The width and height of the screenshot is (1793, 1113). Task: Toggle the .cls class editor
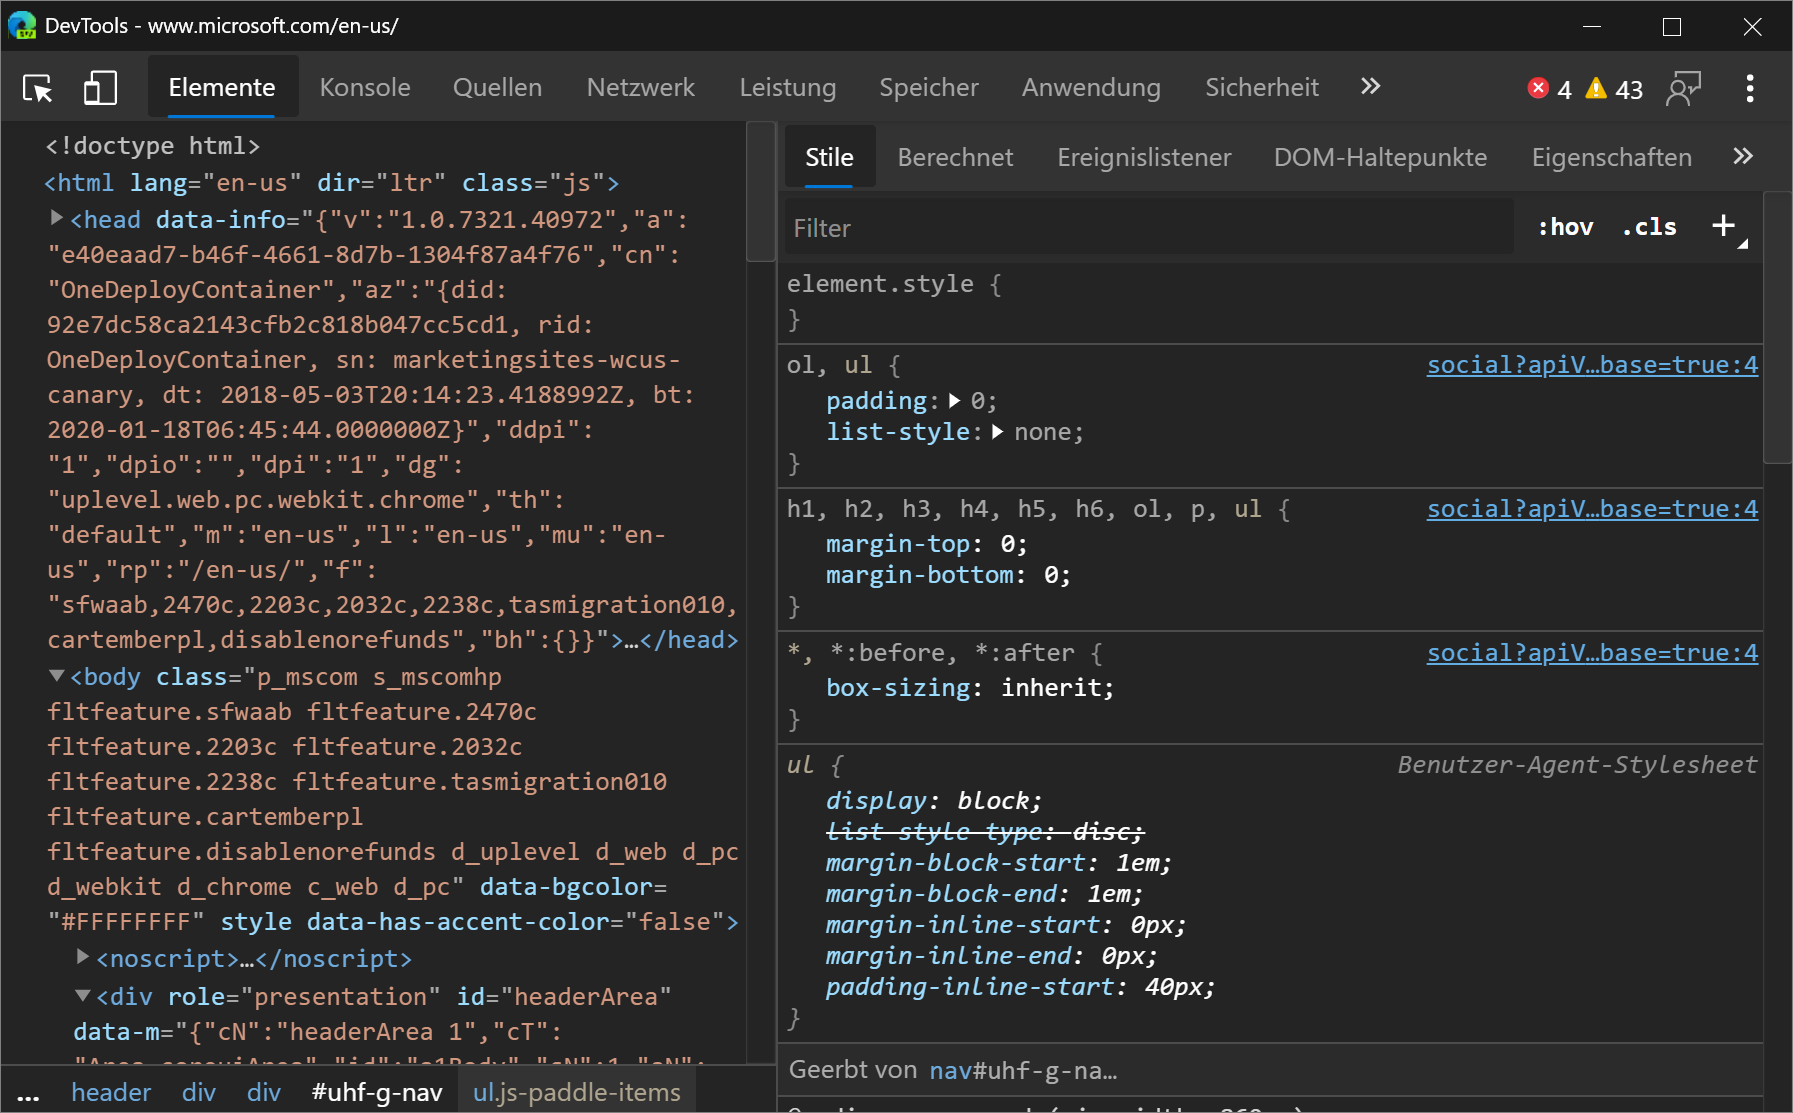[1648, 226]
